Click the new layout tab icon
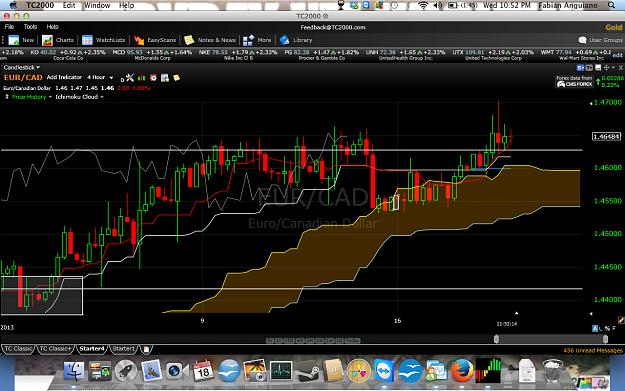 coord(146,349)
